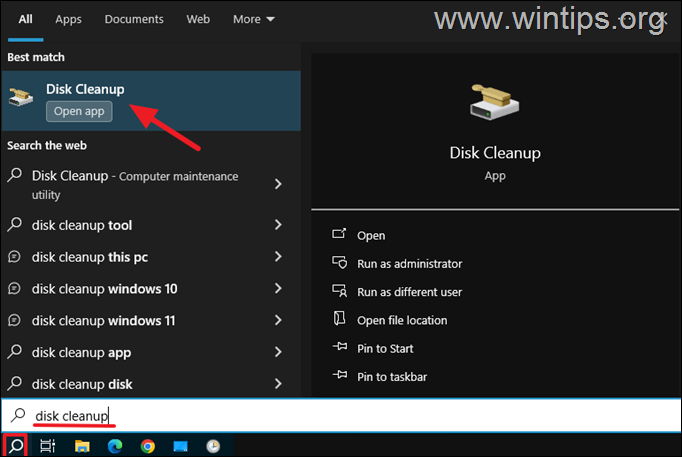Switch to the Documents tab
682x457 pixels.
(x=134, y=19)
